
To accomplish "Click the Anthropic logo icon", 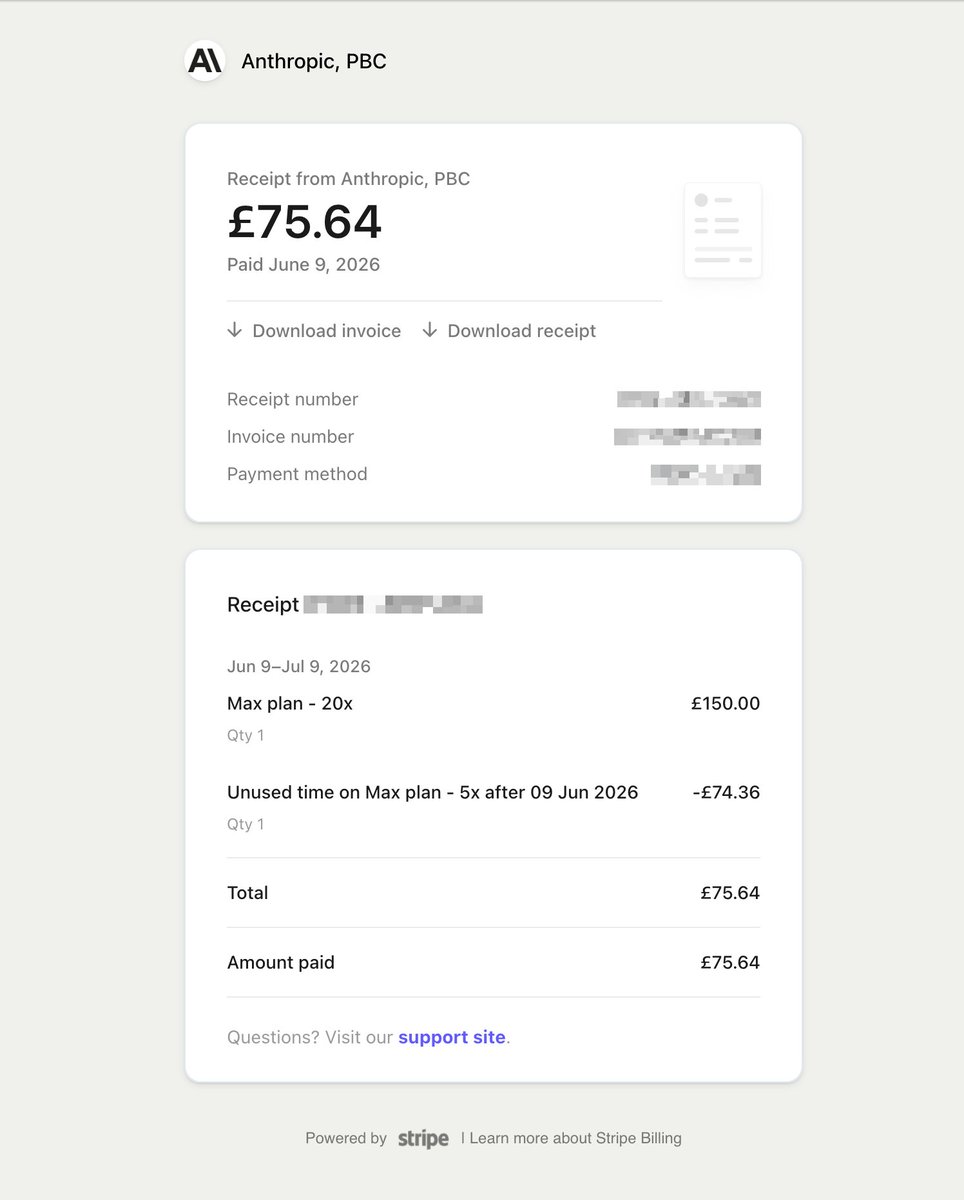I will pos(205,61).
